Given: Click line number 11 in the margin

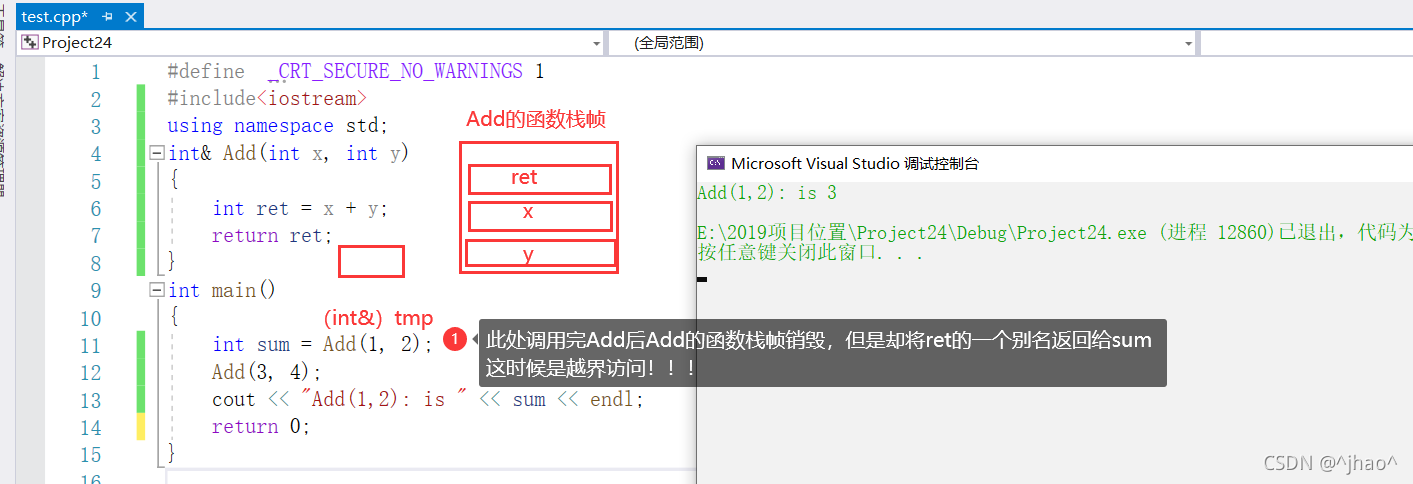Looking at the screenshot, I should coord(90,345).
